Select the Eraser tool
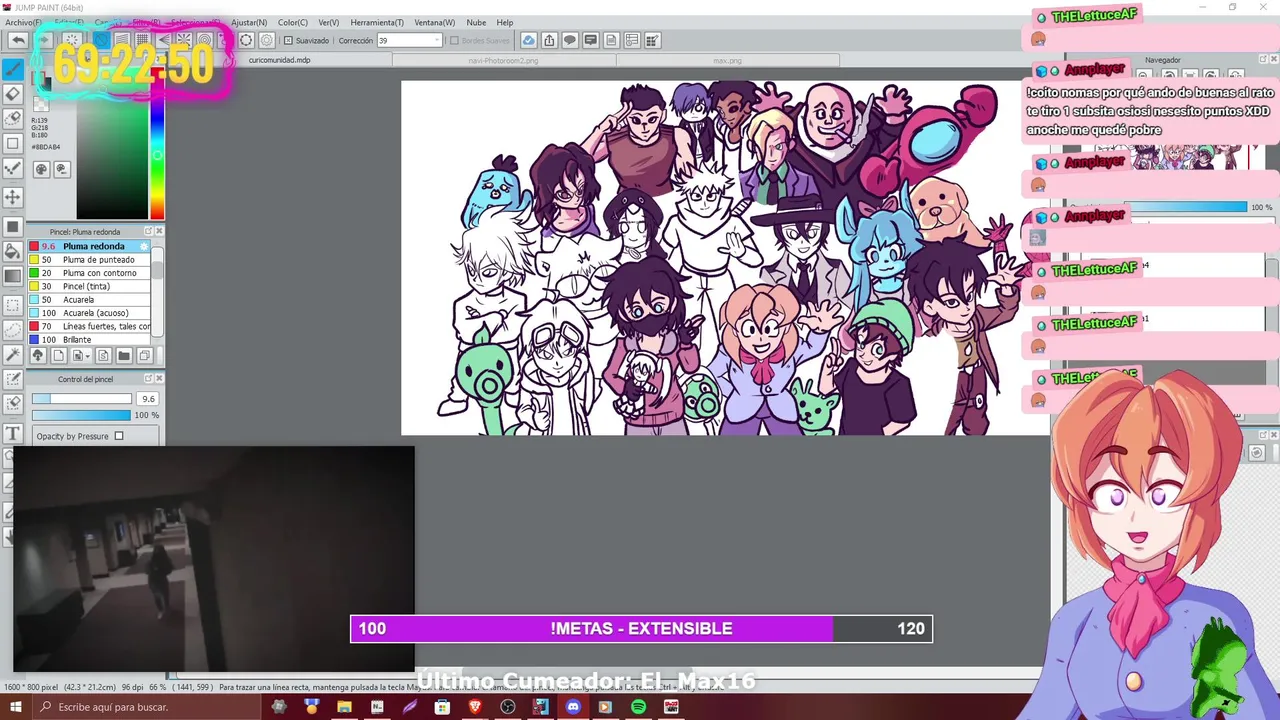Screen dimensions: 1280x720 pyautogui.click(x=13, y=94)
